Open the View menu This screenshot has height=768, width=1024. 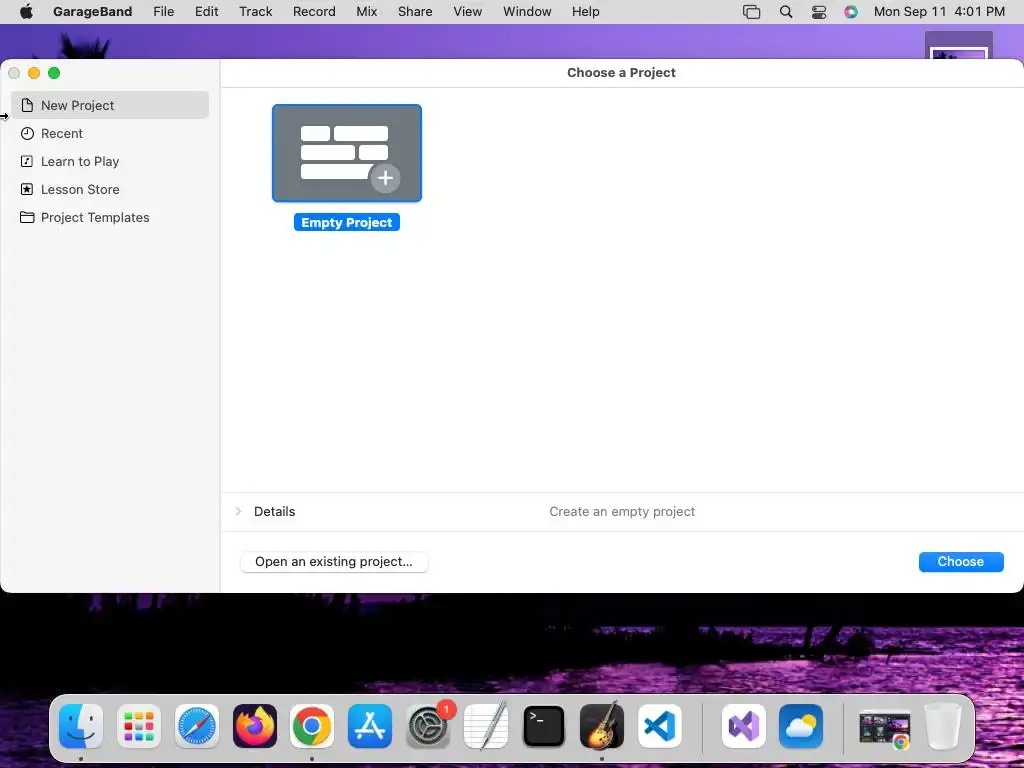click(468, 12)
